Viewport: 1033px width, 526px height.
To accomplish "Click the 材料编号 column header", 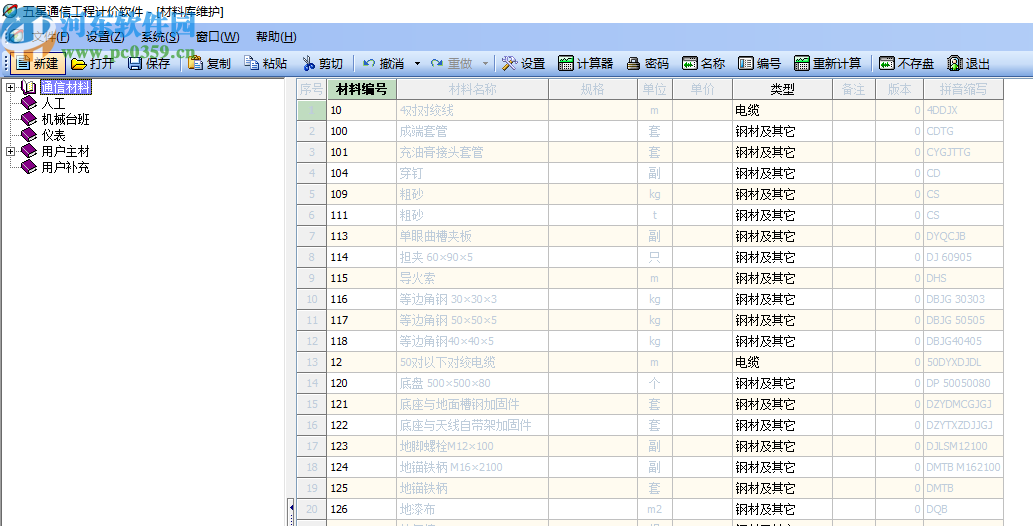I will click(x=362, y=89).
